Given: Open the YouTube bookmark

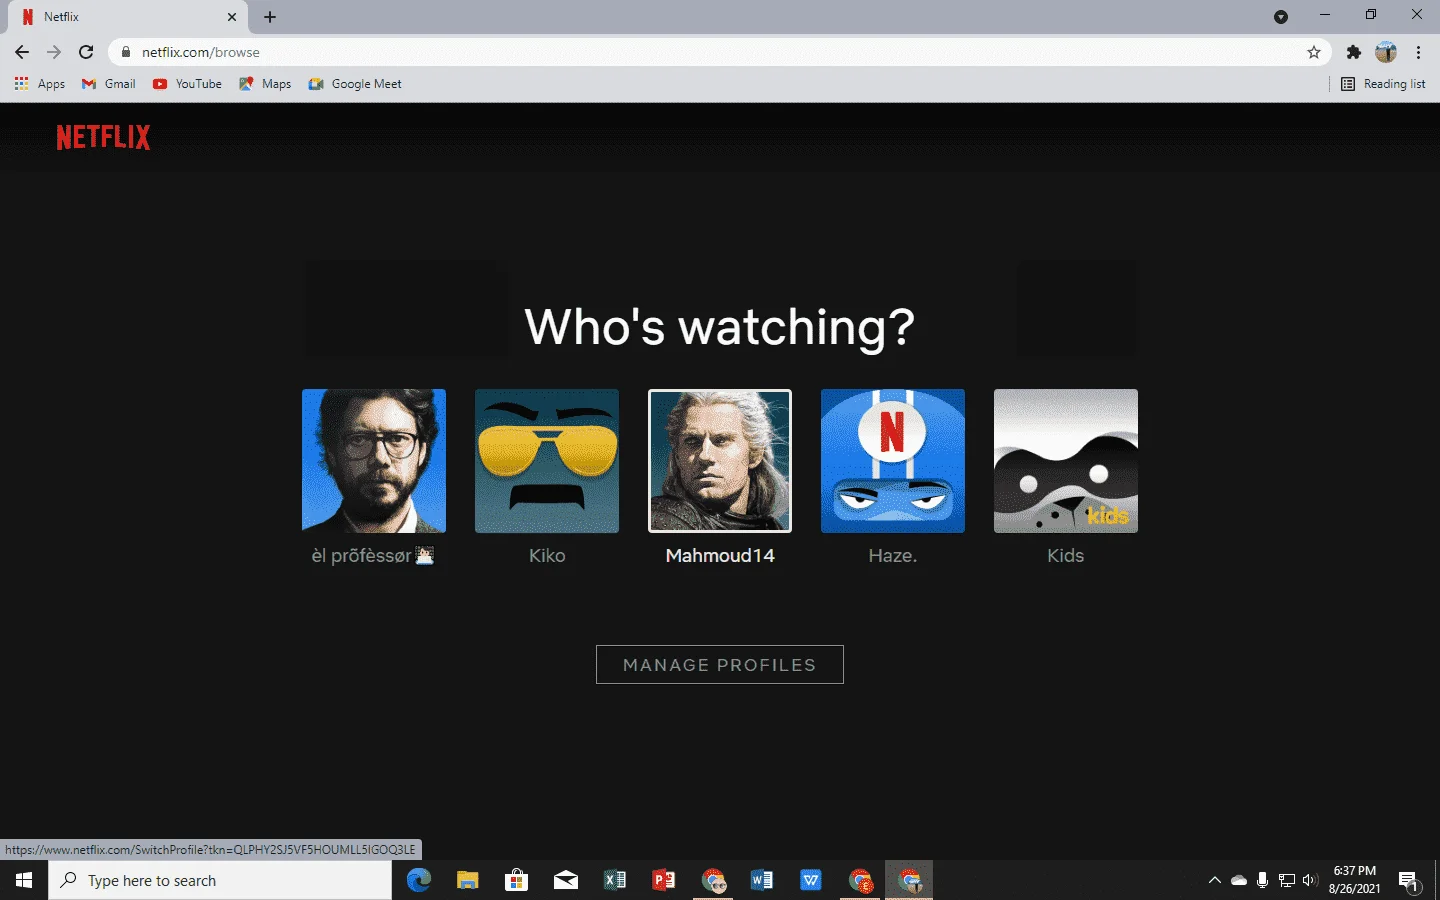Looking at the screenshot, I should (x=187, y=84).
